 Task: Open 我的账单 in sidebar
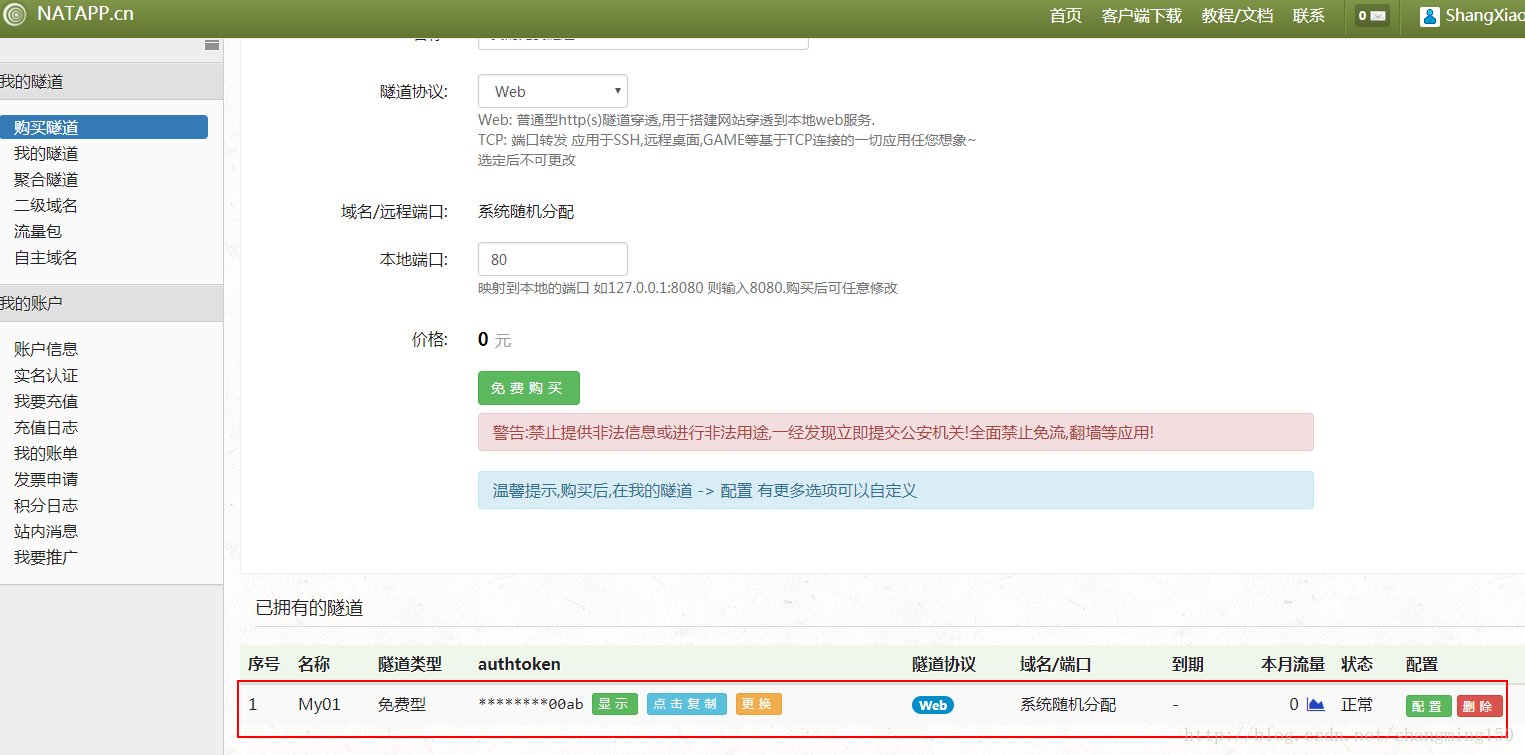pos(46,453)
